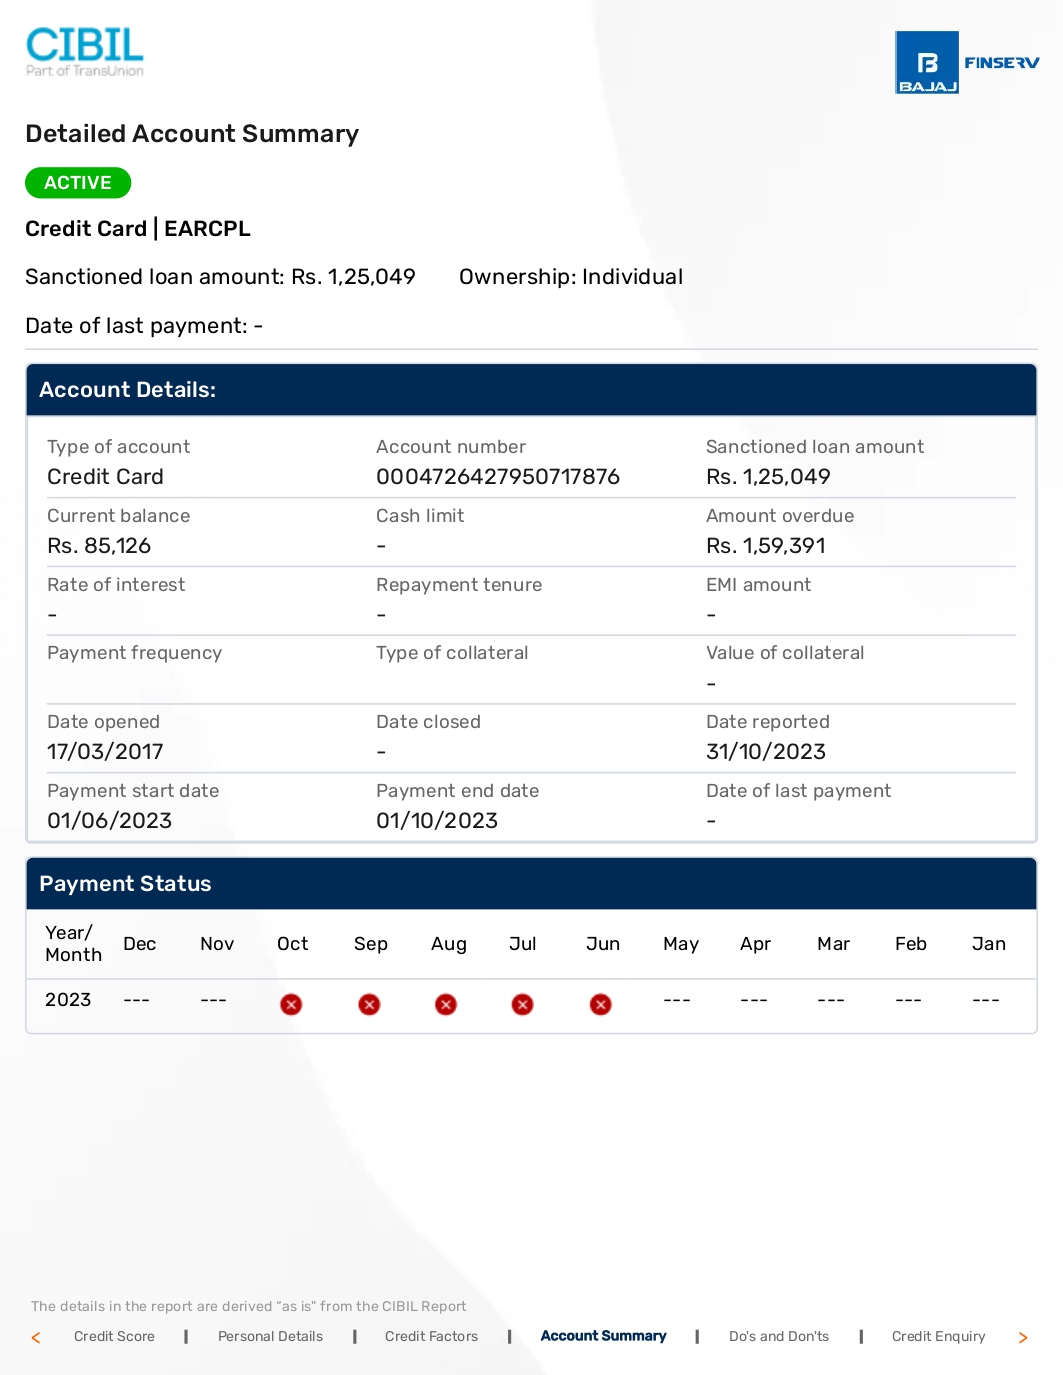Click the Account Details header bar
The height and width of the screenshot is (1375, 1063).
pyautogui.click(x=531, y=390)
